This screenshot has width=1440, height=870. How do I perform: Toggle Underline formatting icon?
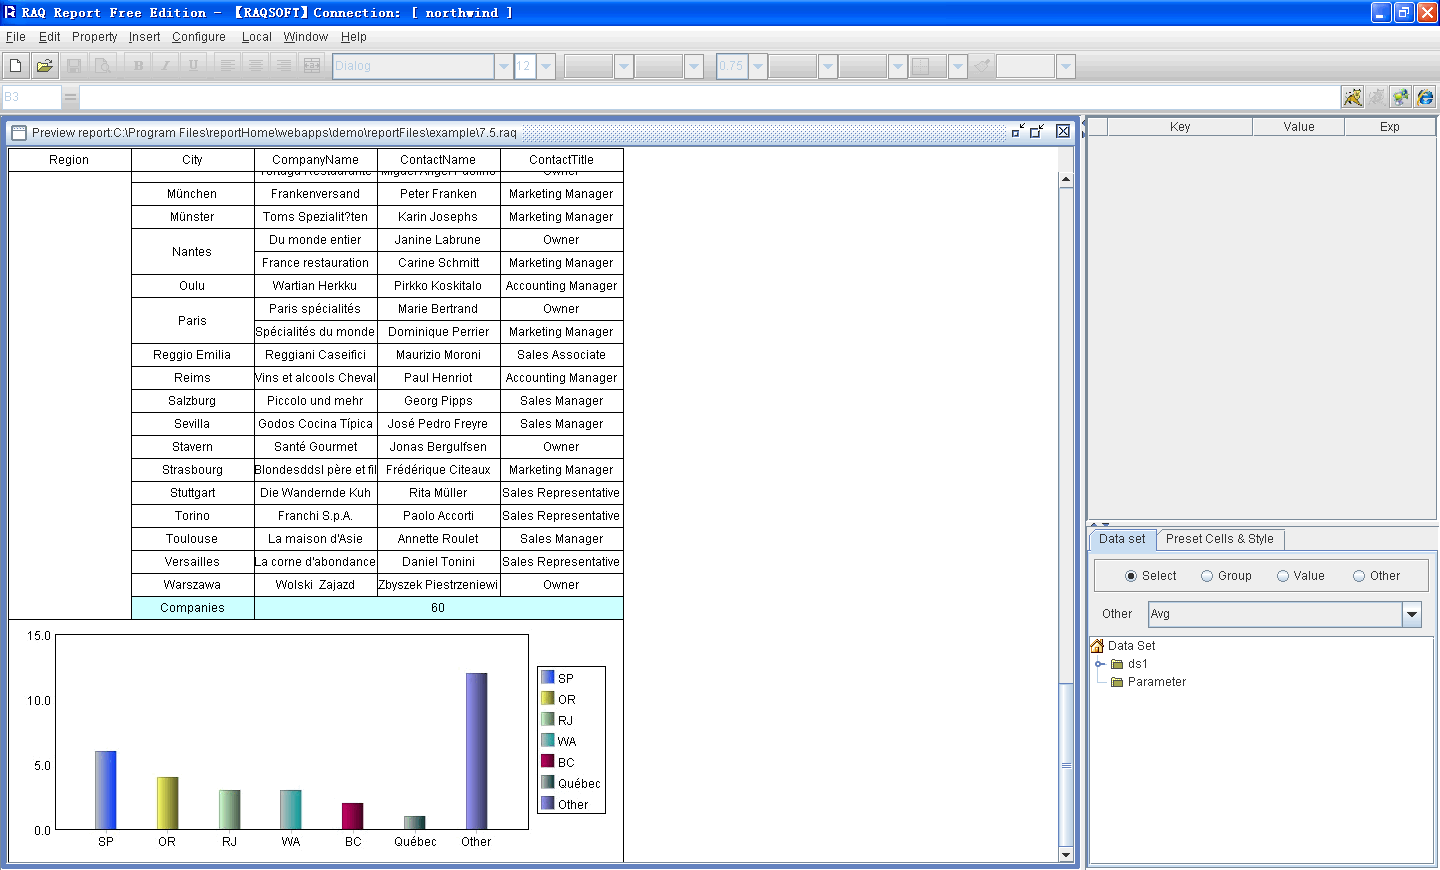193,66
